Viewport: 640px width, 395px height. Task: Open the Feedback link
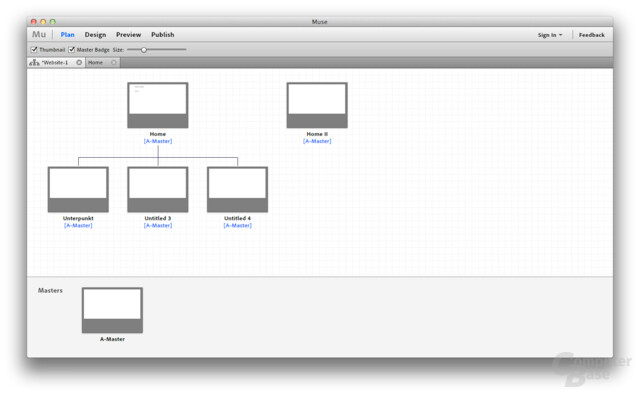[591, 35]
